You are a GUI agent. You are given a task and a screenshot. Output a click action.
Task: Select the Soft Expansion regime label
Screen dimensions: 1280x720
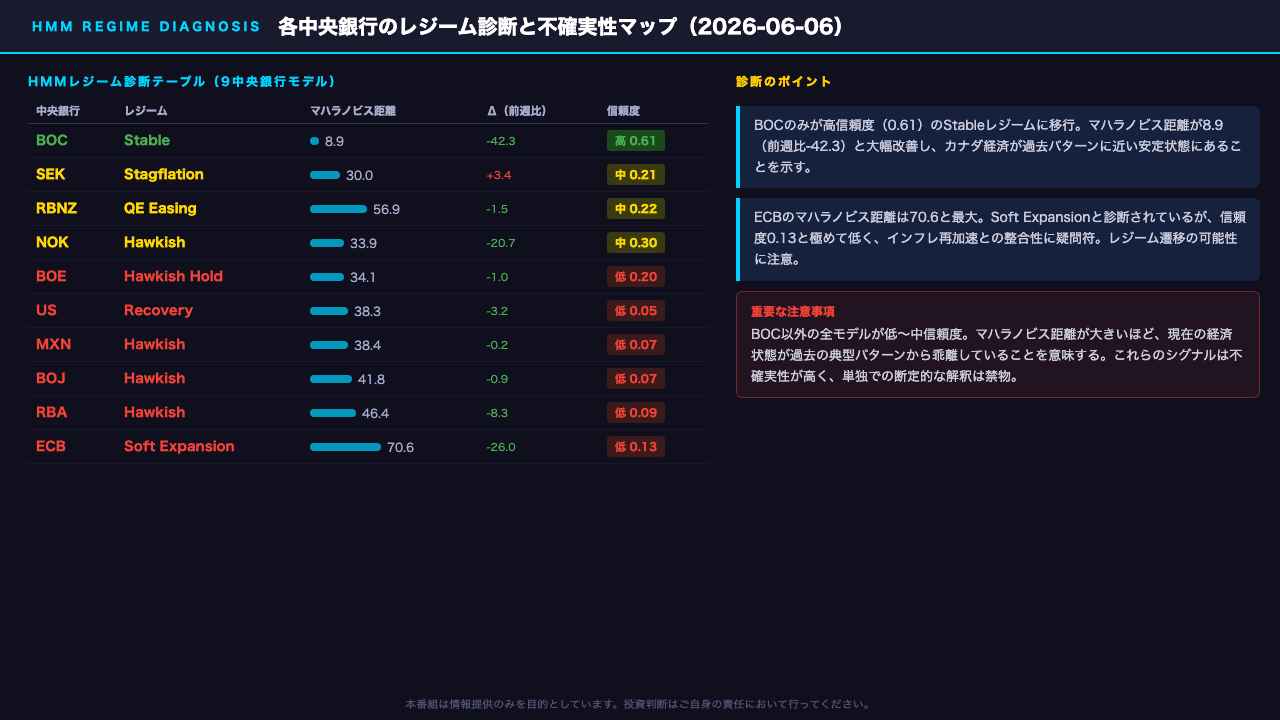179,447
